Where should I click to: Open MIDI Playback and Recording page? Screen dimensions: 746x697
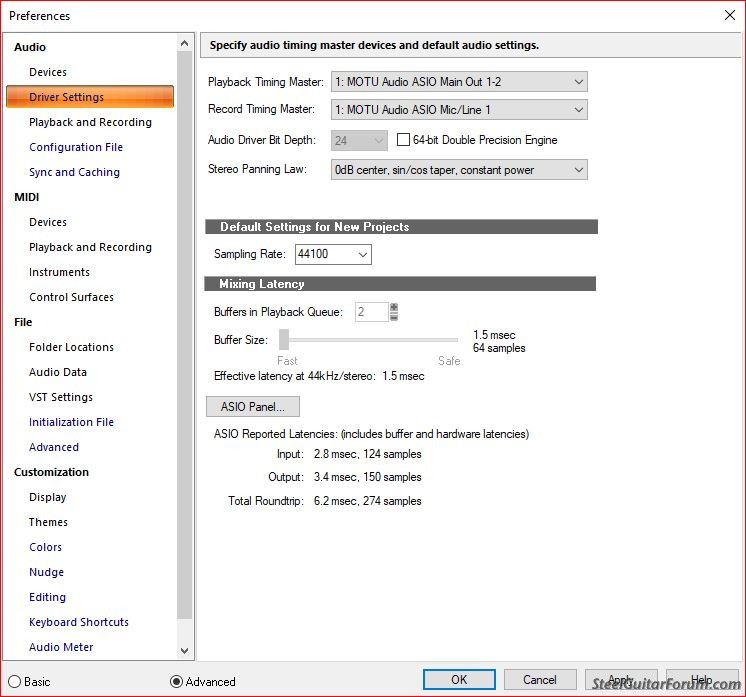coord(90,247)
